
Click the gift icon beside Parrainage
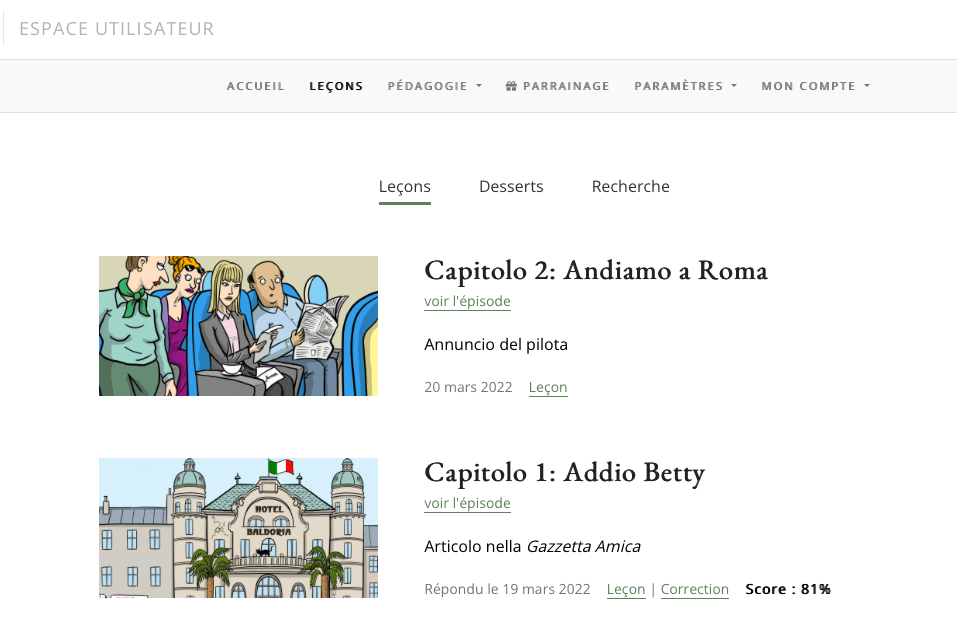(511, 87)
